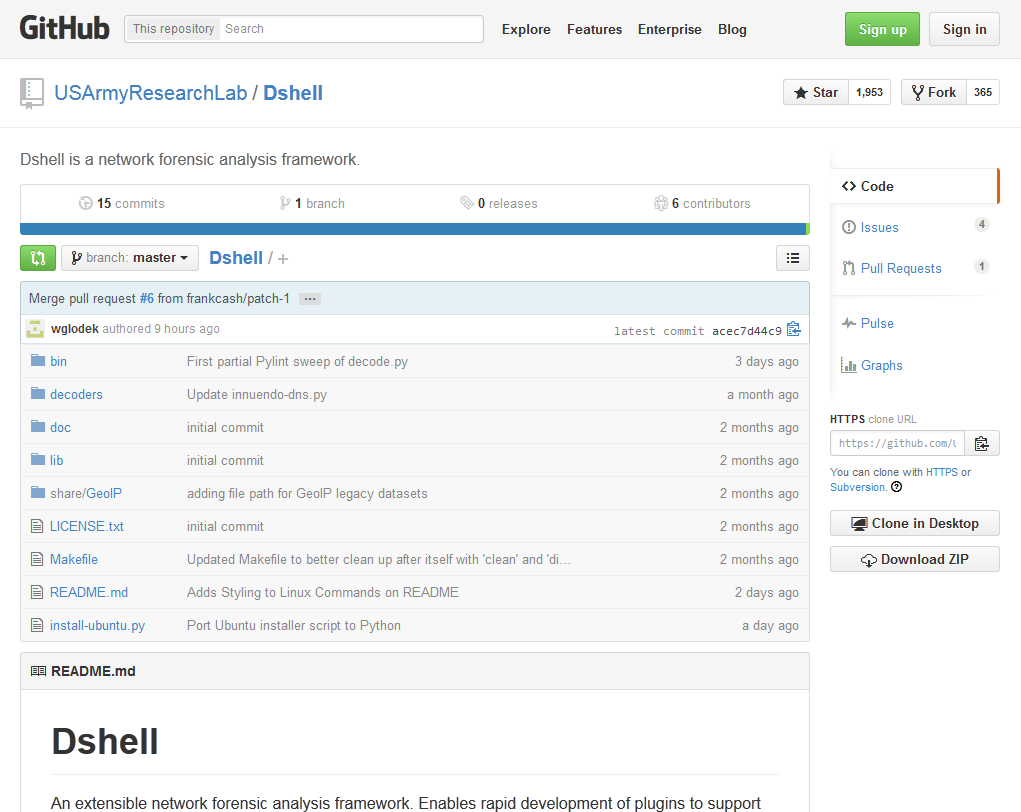This screenshot has height=812, width=1021.
Task: Click the Pull Requests icon in sidebar
Action: point(848,268)
